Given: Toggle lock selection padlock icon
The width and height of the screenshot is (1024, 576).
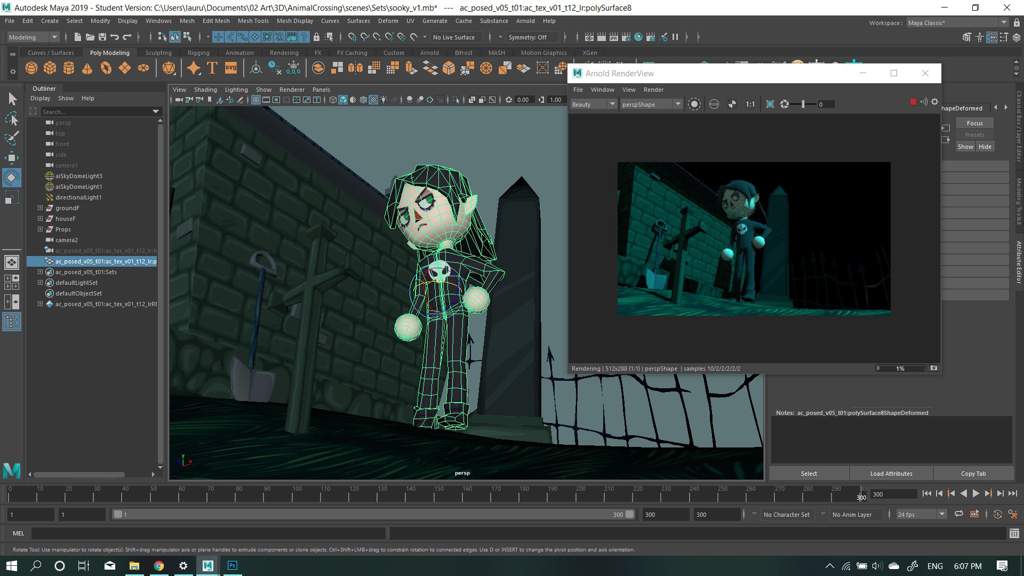Looking at the screenshot, I should (317, 37).
